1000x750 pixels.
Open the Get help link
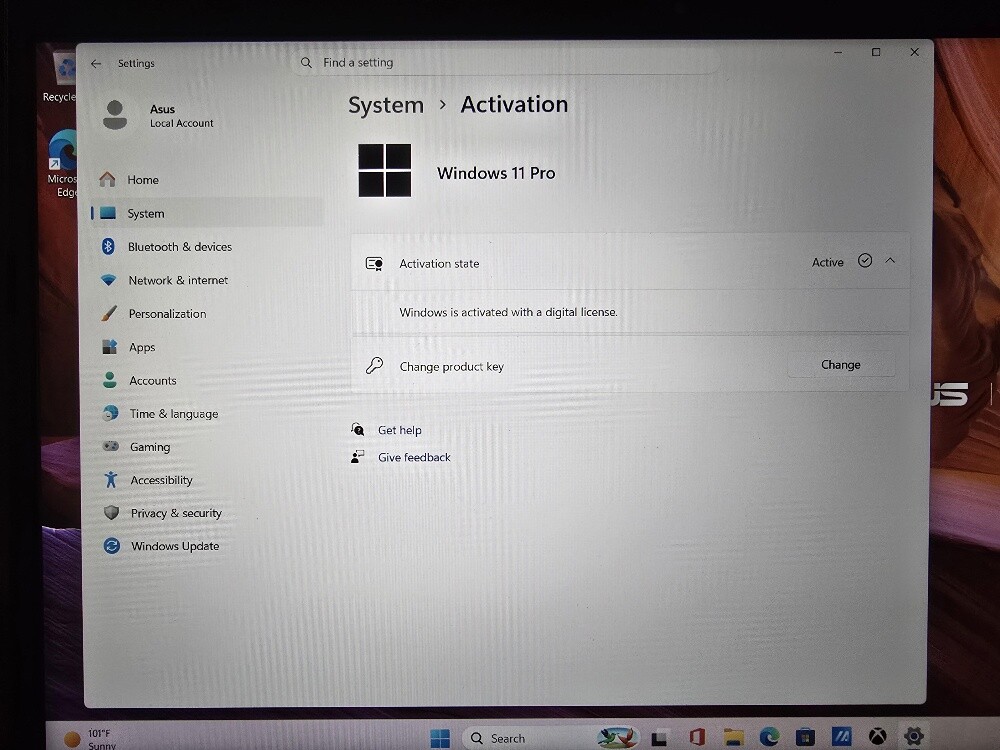point(399,430)
